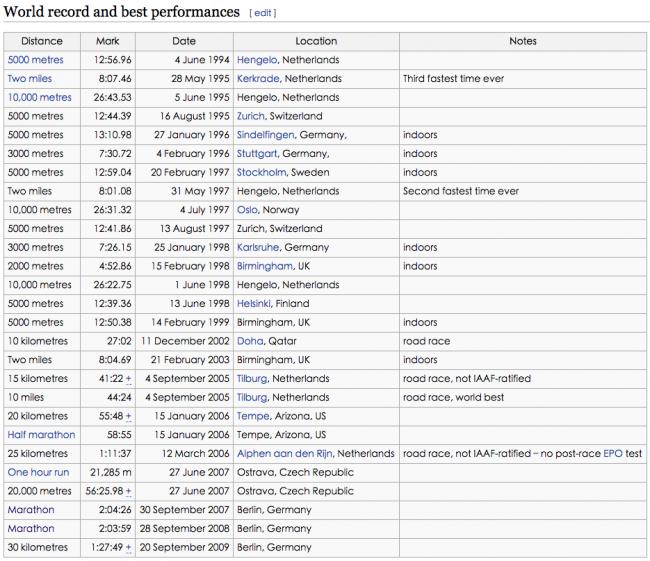Open the Birmingham link in 15 February 1998 row
The image size is (650, 561).
264,266
